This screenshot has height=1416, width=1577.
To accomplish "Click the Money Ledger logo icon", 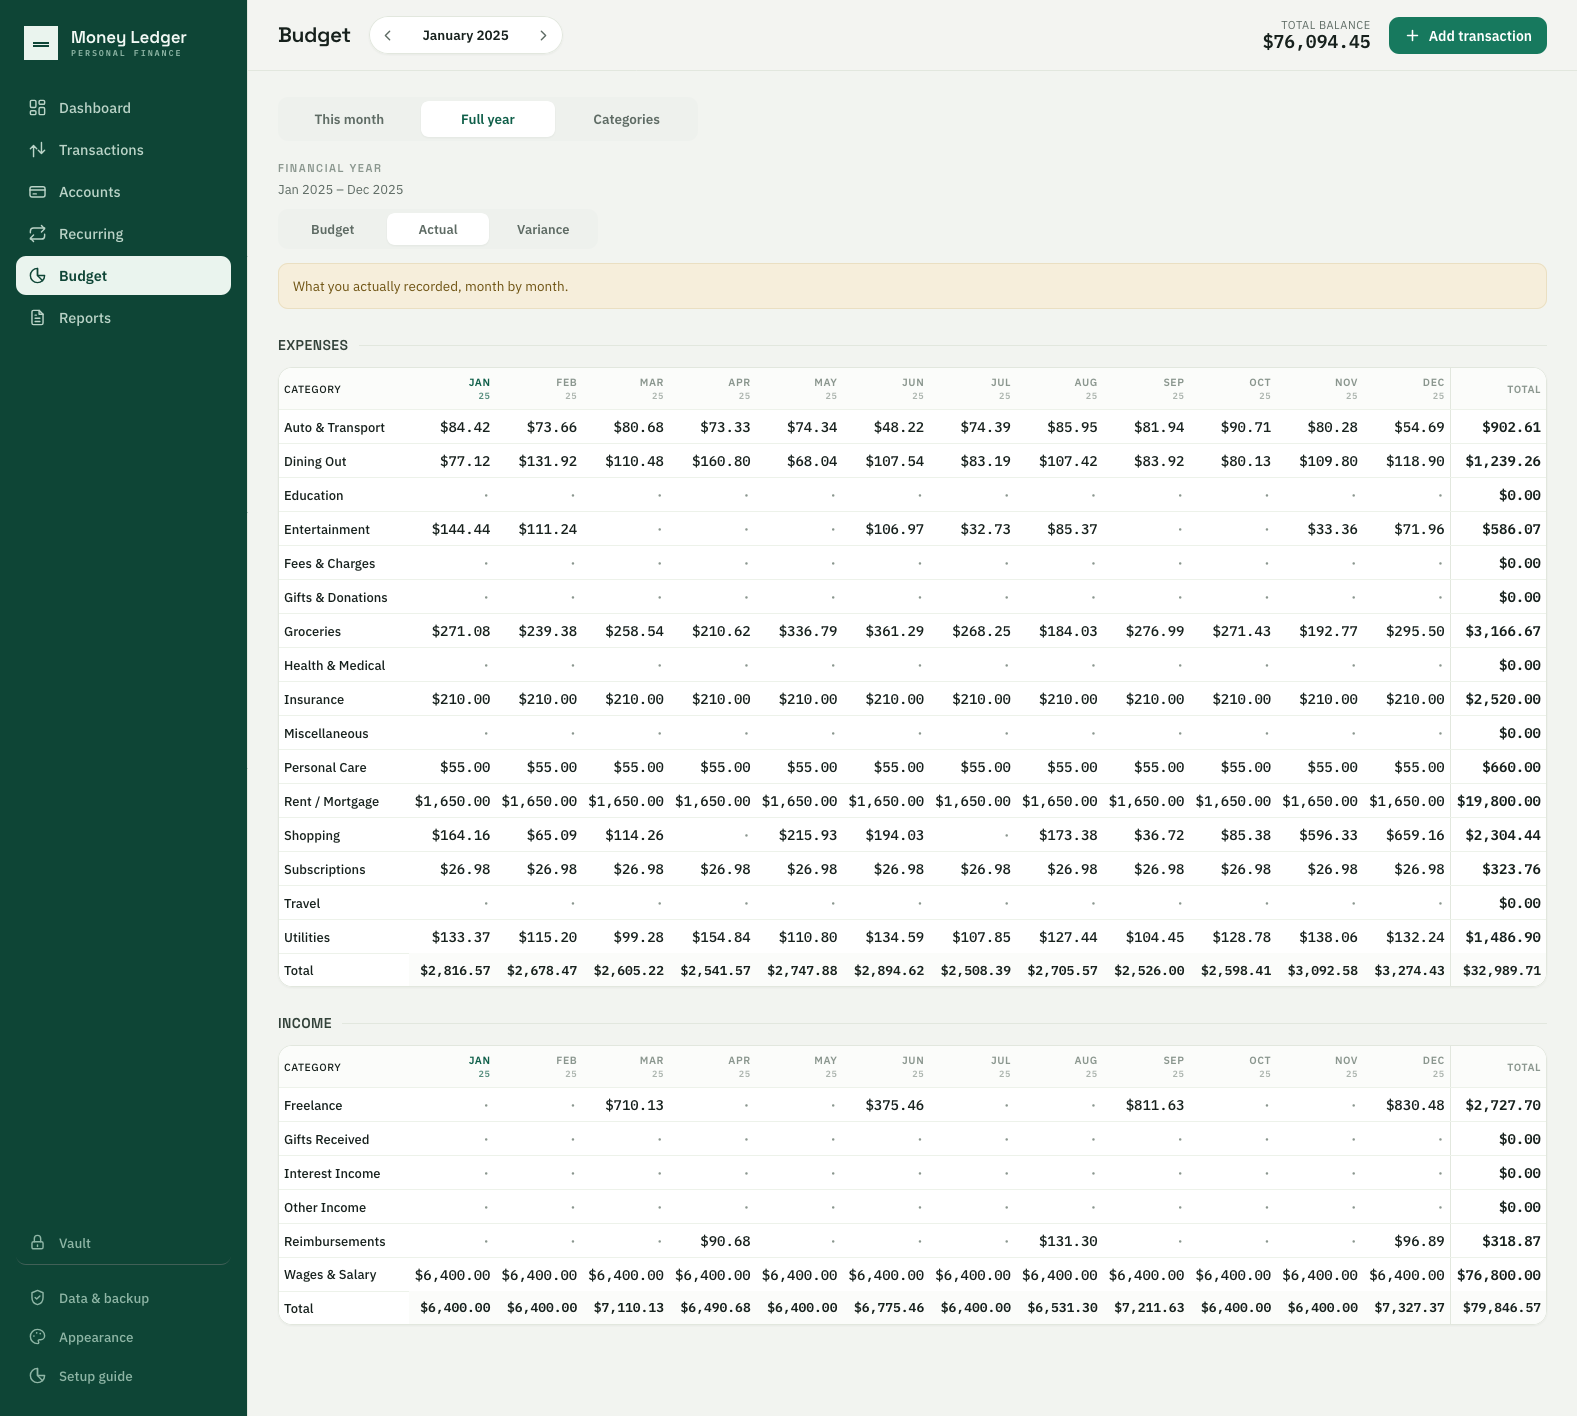I will click(x=41, y=43).
